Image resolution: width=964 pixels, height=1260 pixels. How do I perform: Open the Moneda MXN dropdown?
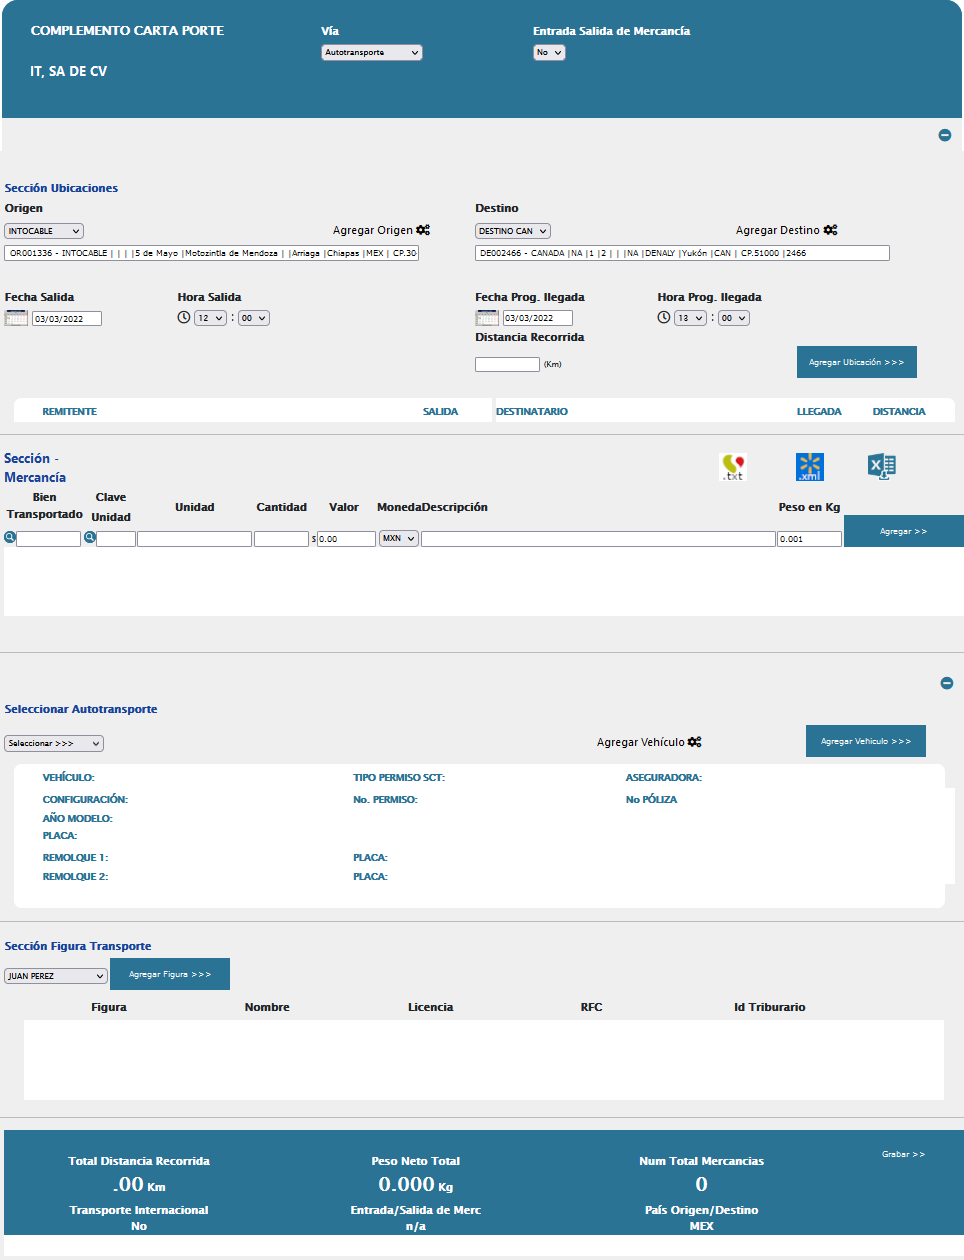coord(398,539)
